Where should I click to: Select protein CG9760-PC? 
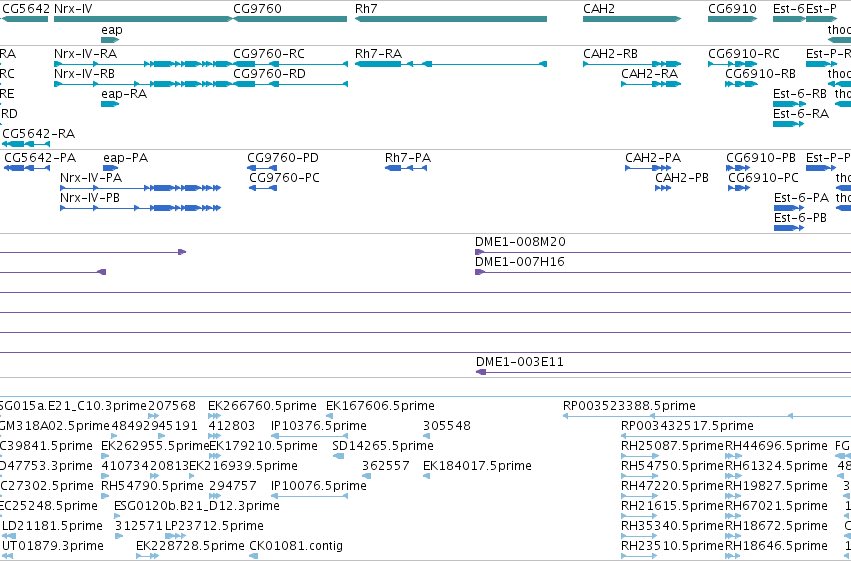[263, 188]
